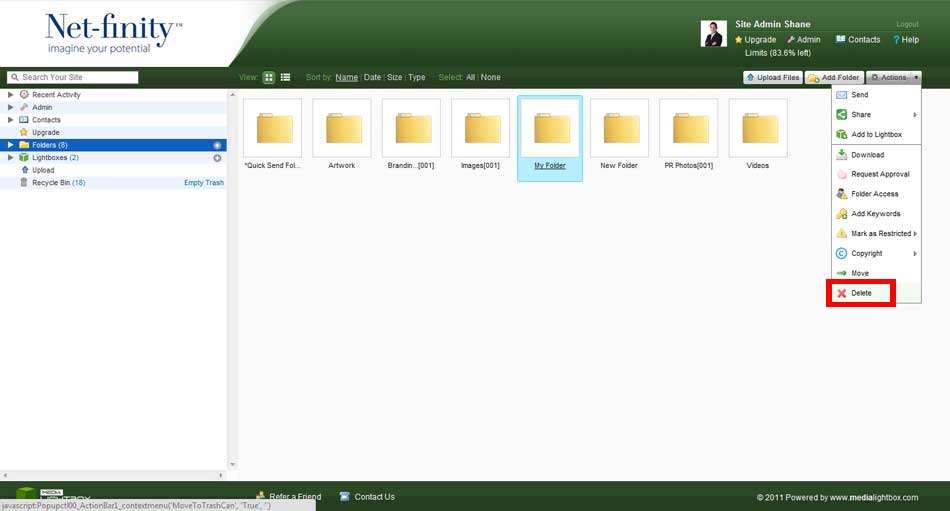Screen dimensions: 950x511
Task: Switch to list view icon
Action: pos(285,77)
